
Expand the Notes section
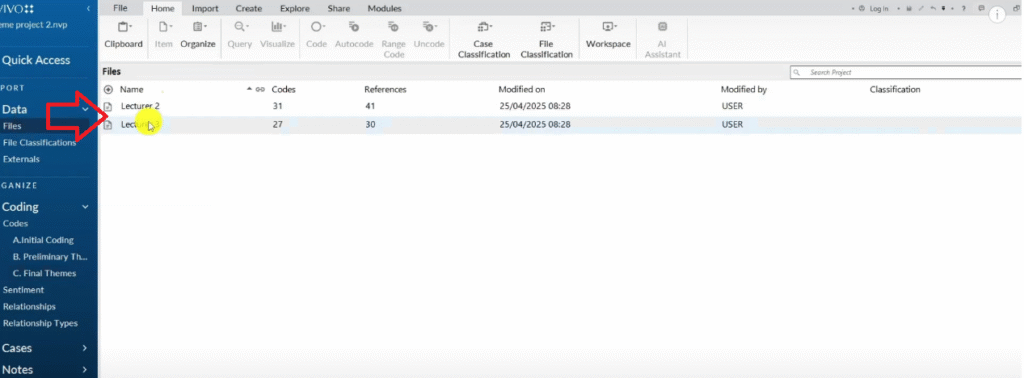tap(85, 370)
